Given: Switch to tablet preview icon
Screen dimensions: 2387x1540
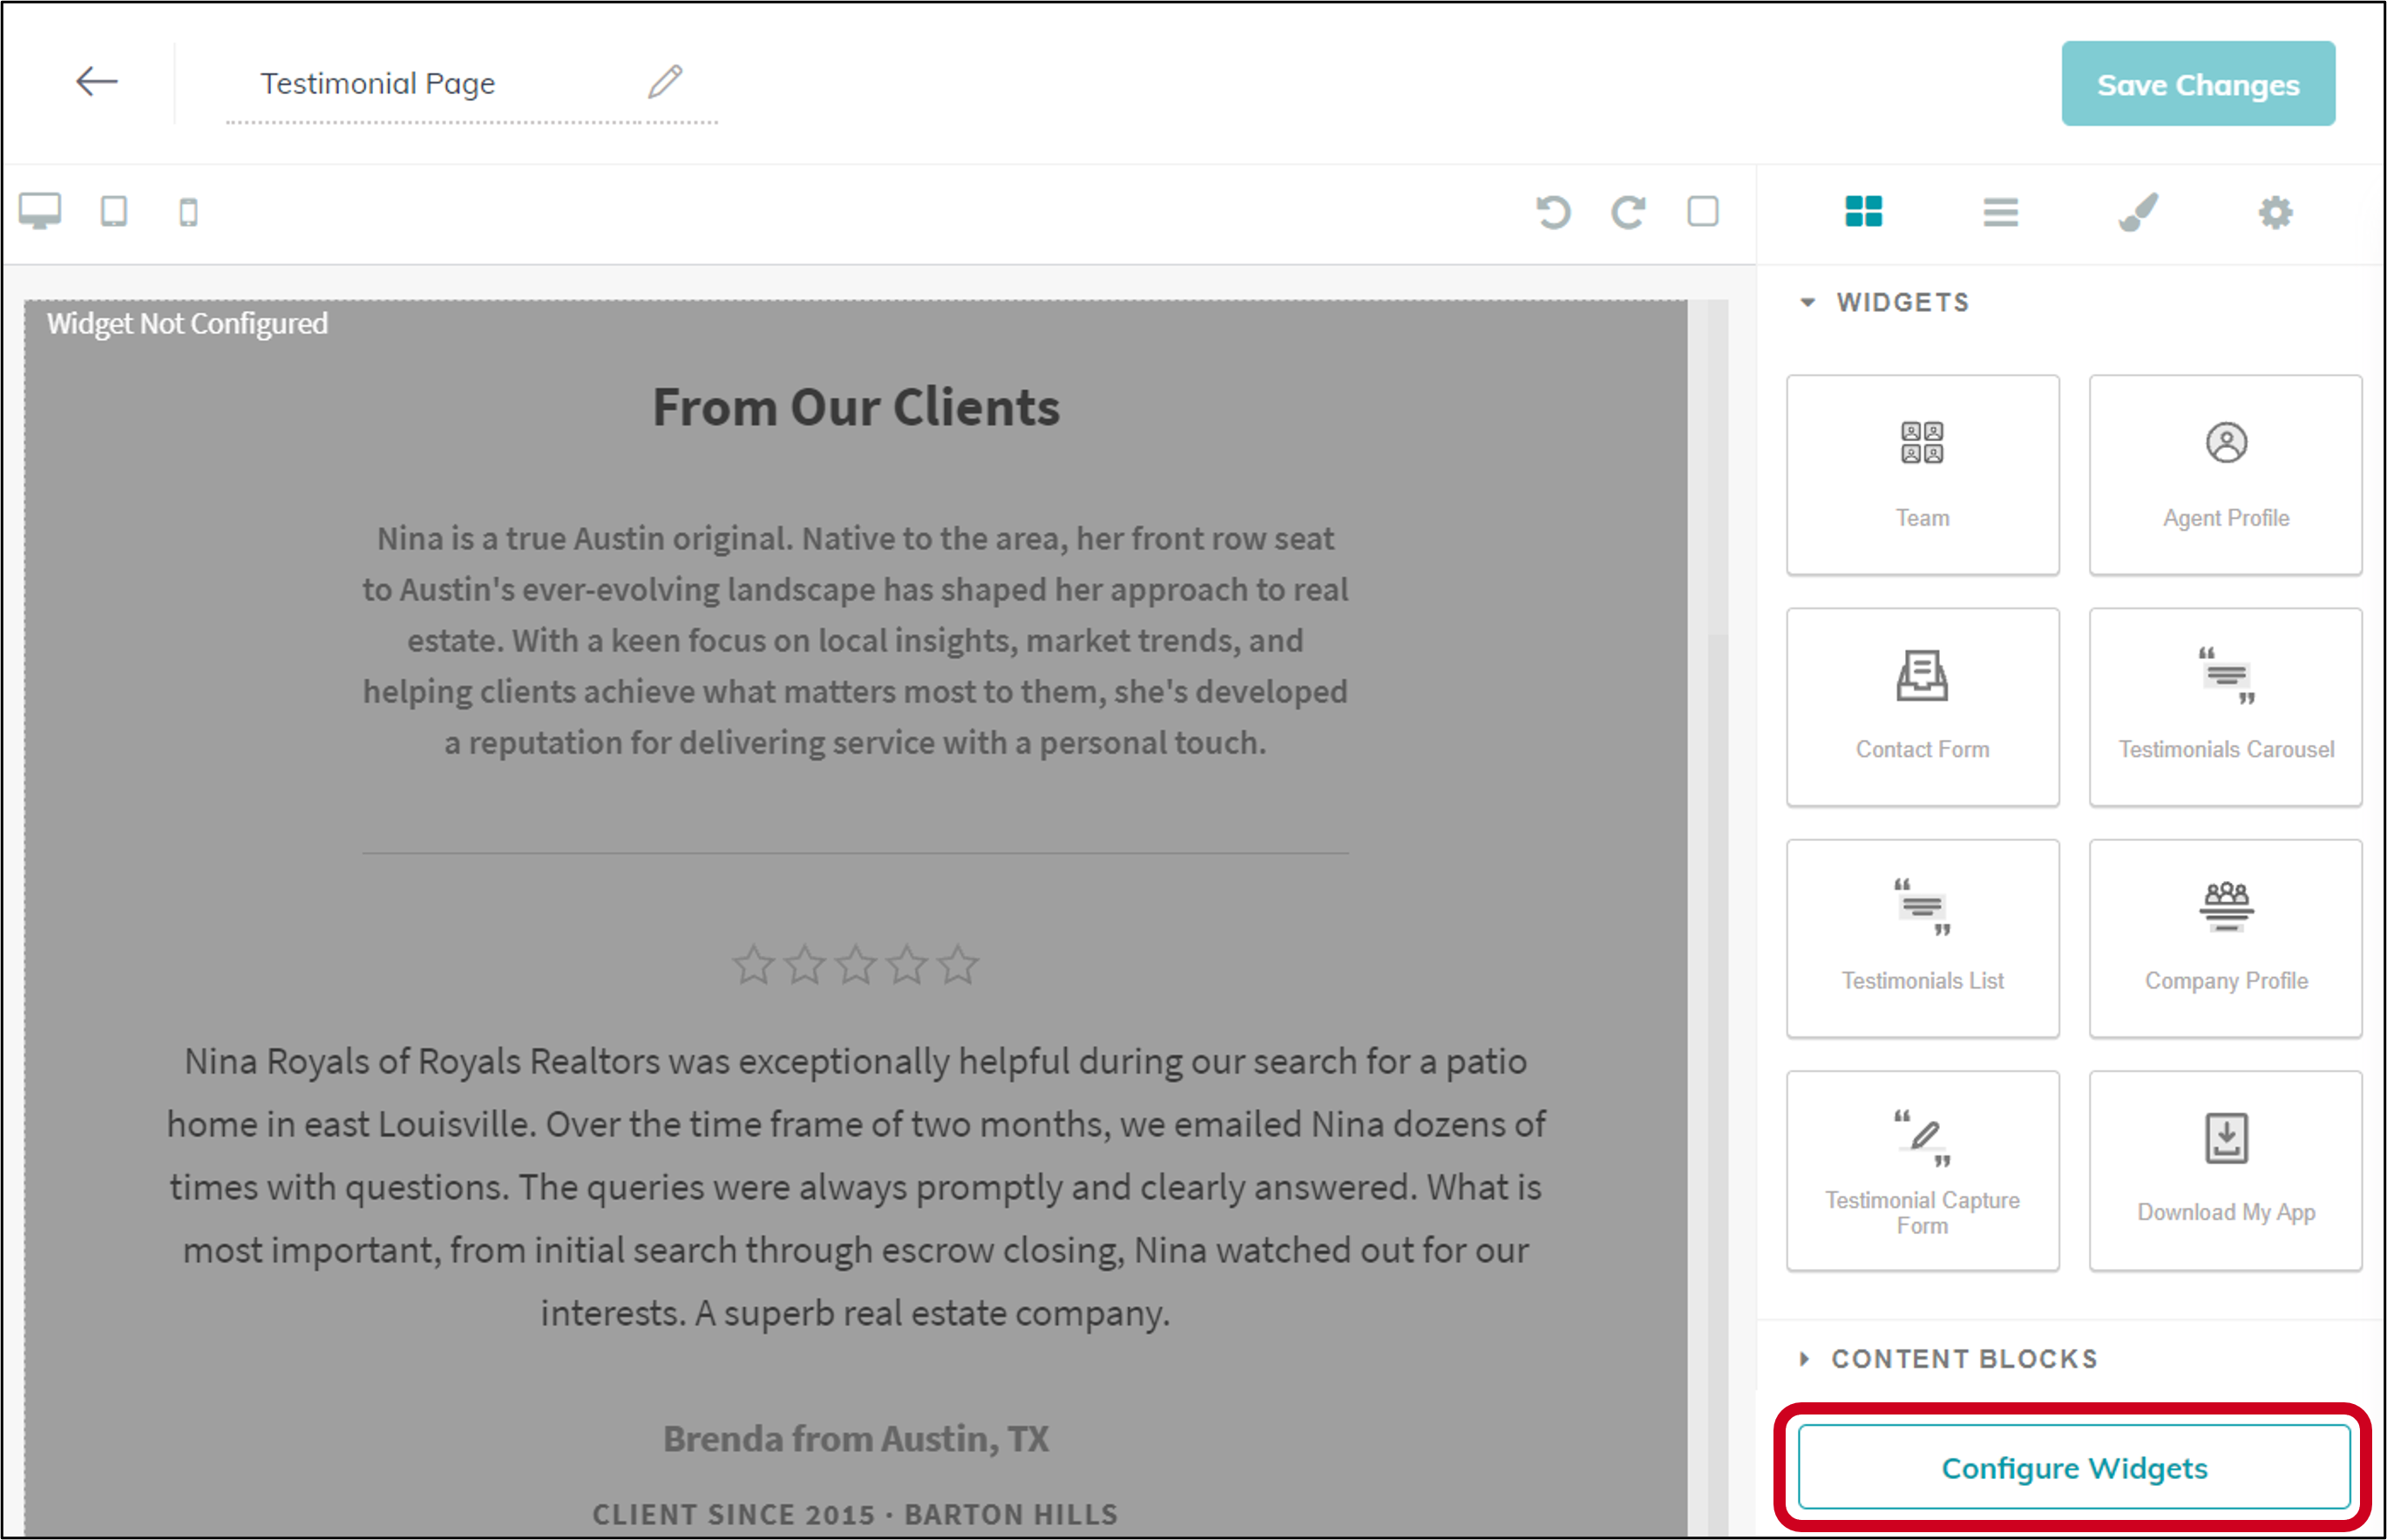Looking at the screenshot, I should point(114,211).
